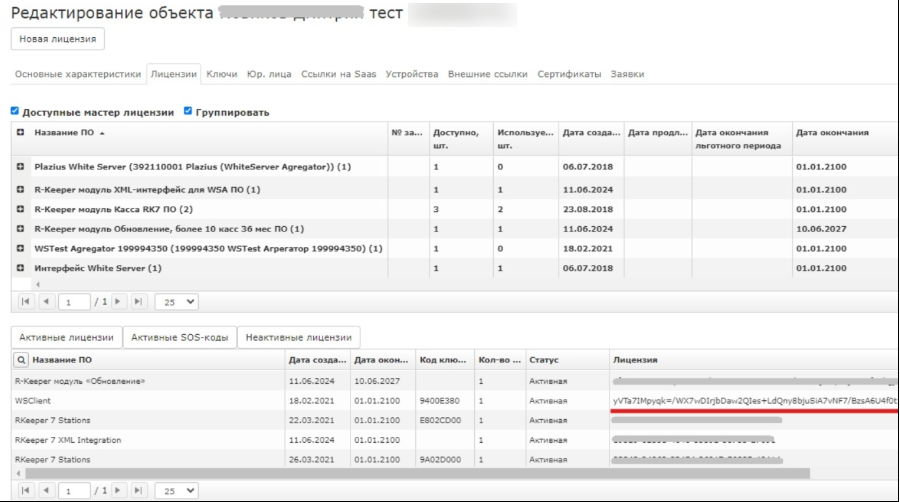900x502 pixels.
Task: Go to first page in lower grid pager
Action: pyautogui.click(x=25, y=490)
